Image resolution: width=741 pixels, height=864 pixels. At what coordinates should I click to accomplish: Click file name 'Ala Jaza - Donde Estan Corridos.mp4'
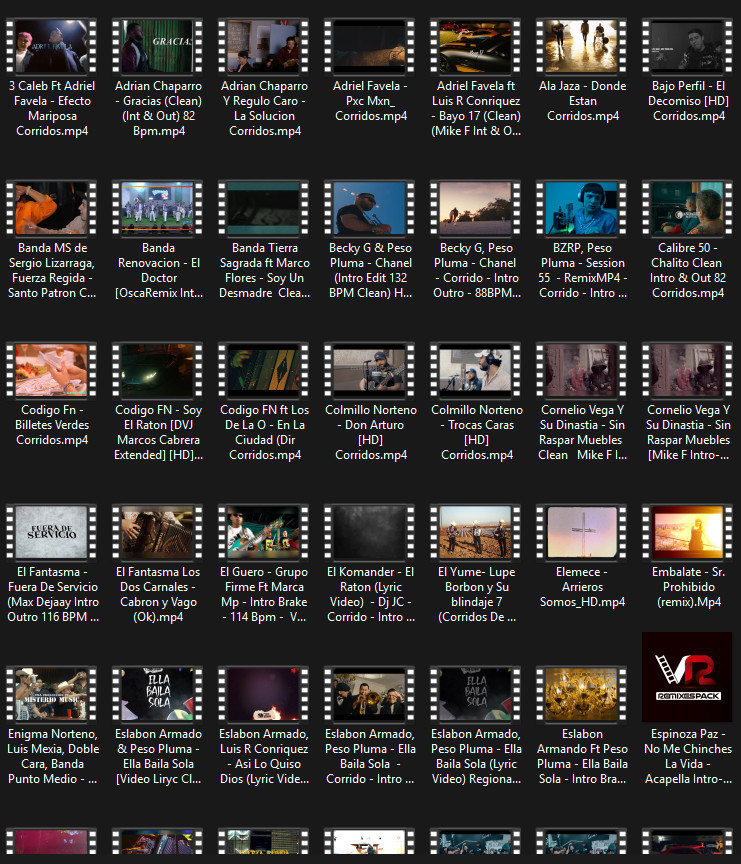[582, 101]
